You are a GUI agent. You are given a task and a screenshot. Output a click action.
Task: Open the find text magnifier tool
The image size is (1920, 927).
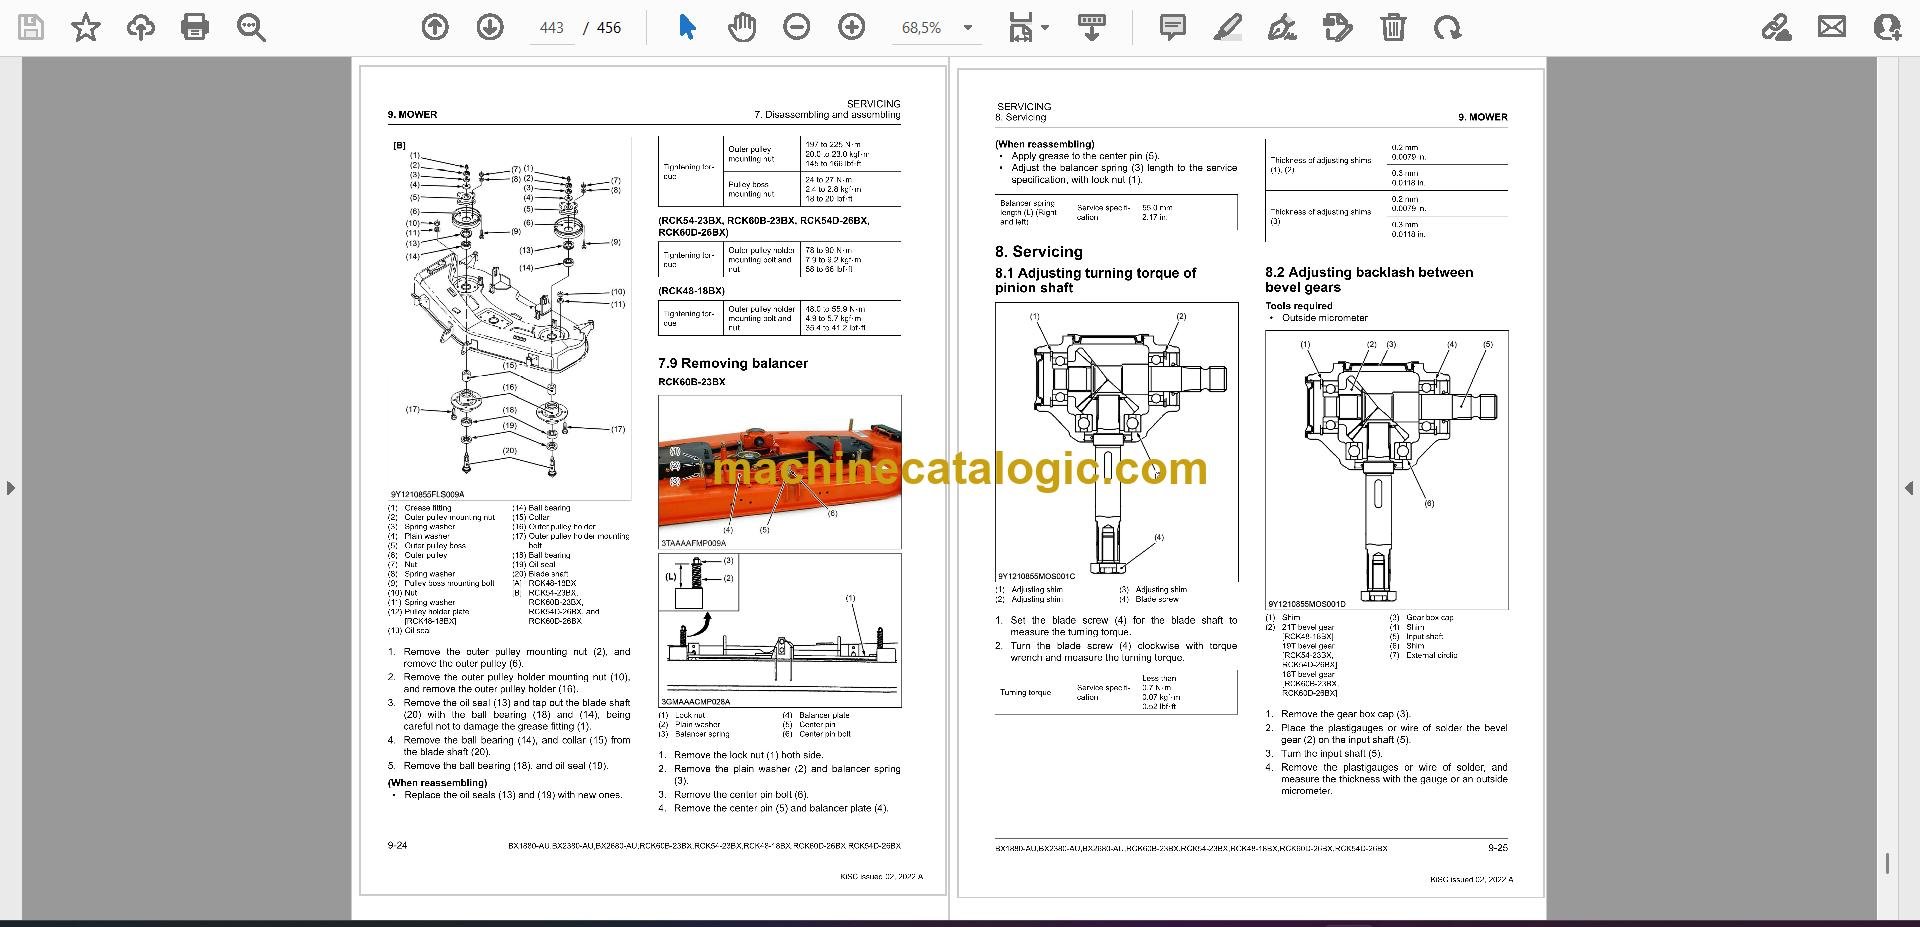(251, 27)
